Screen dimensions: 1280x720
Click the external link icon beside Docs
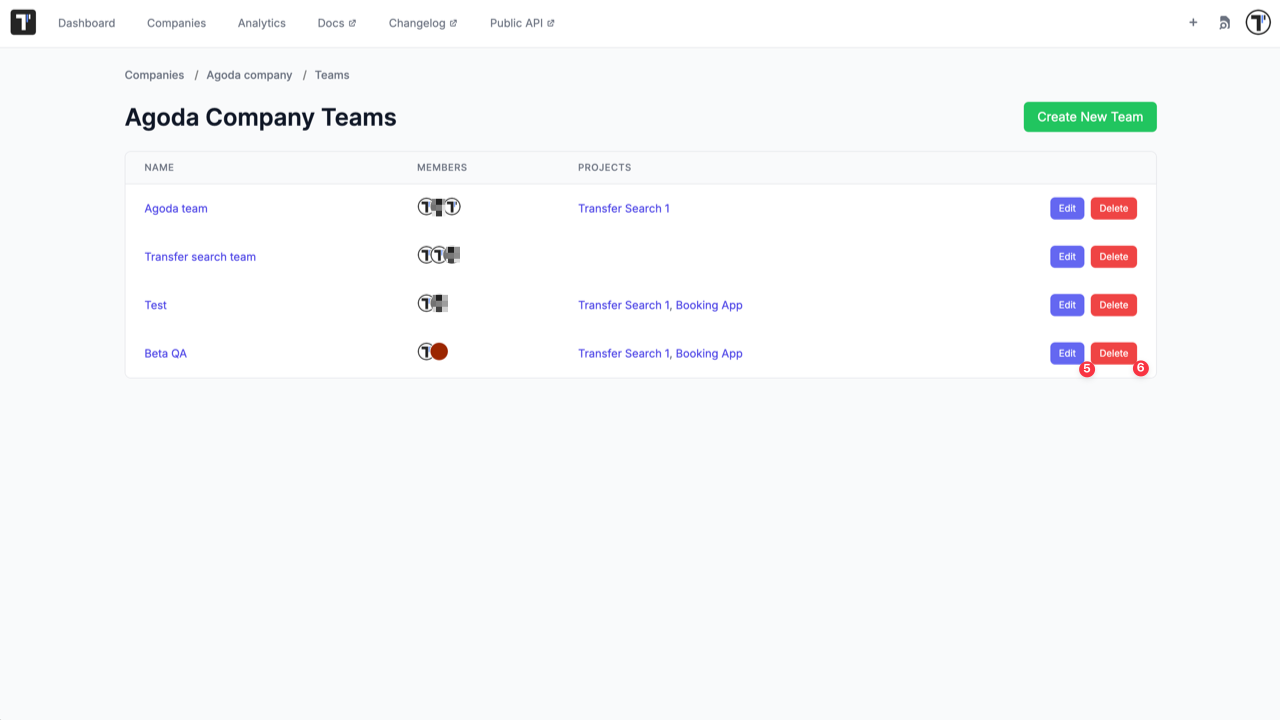click(352, 22)
